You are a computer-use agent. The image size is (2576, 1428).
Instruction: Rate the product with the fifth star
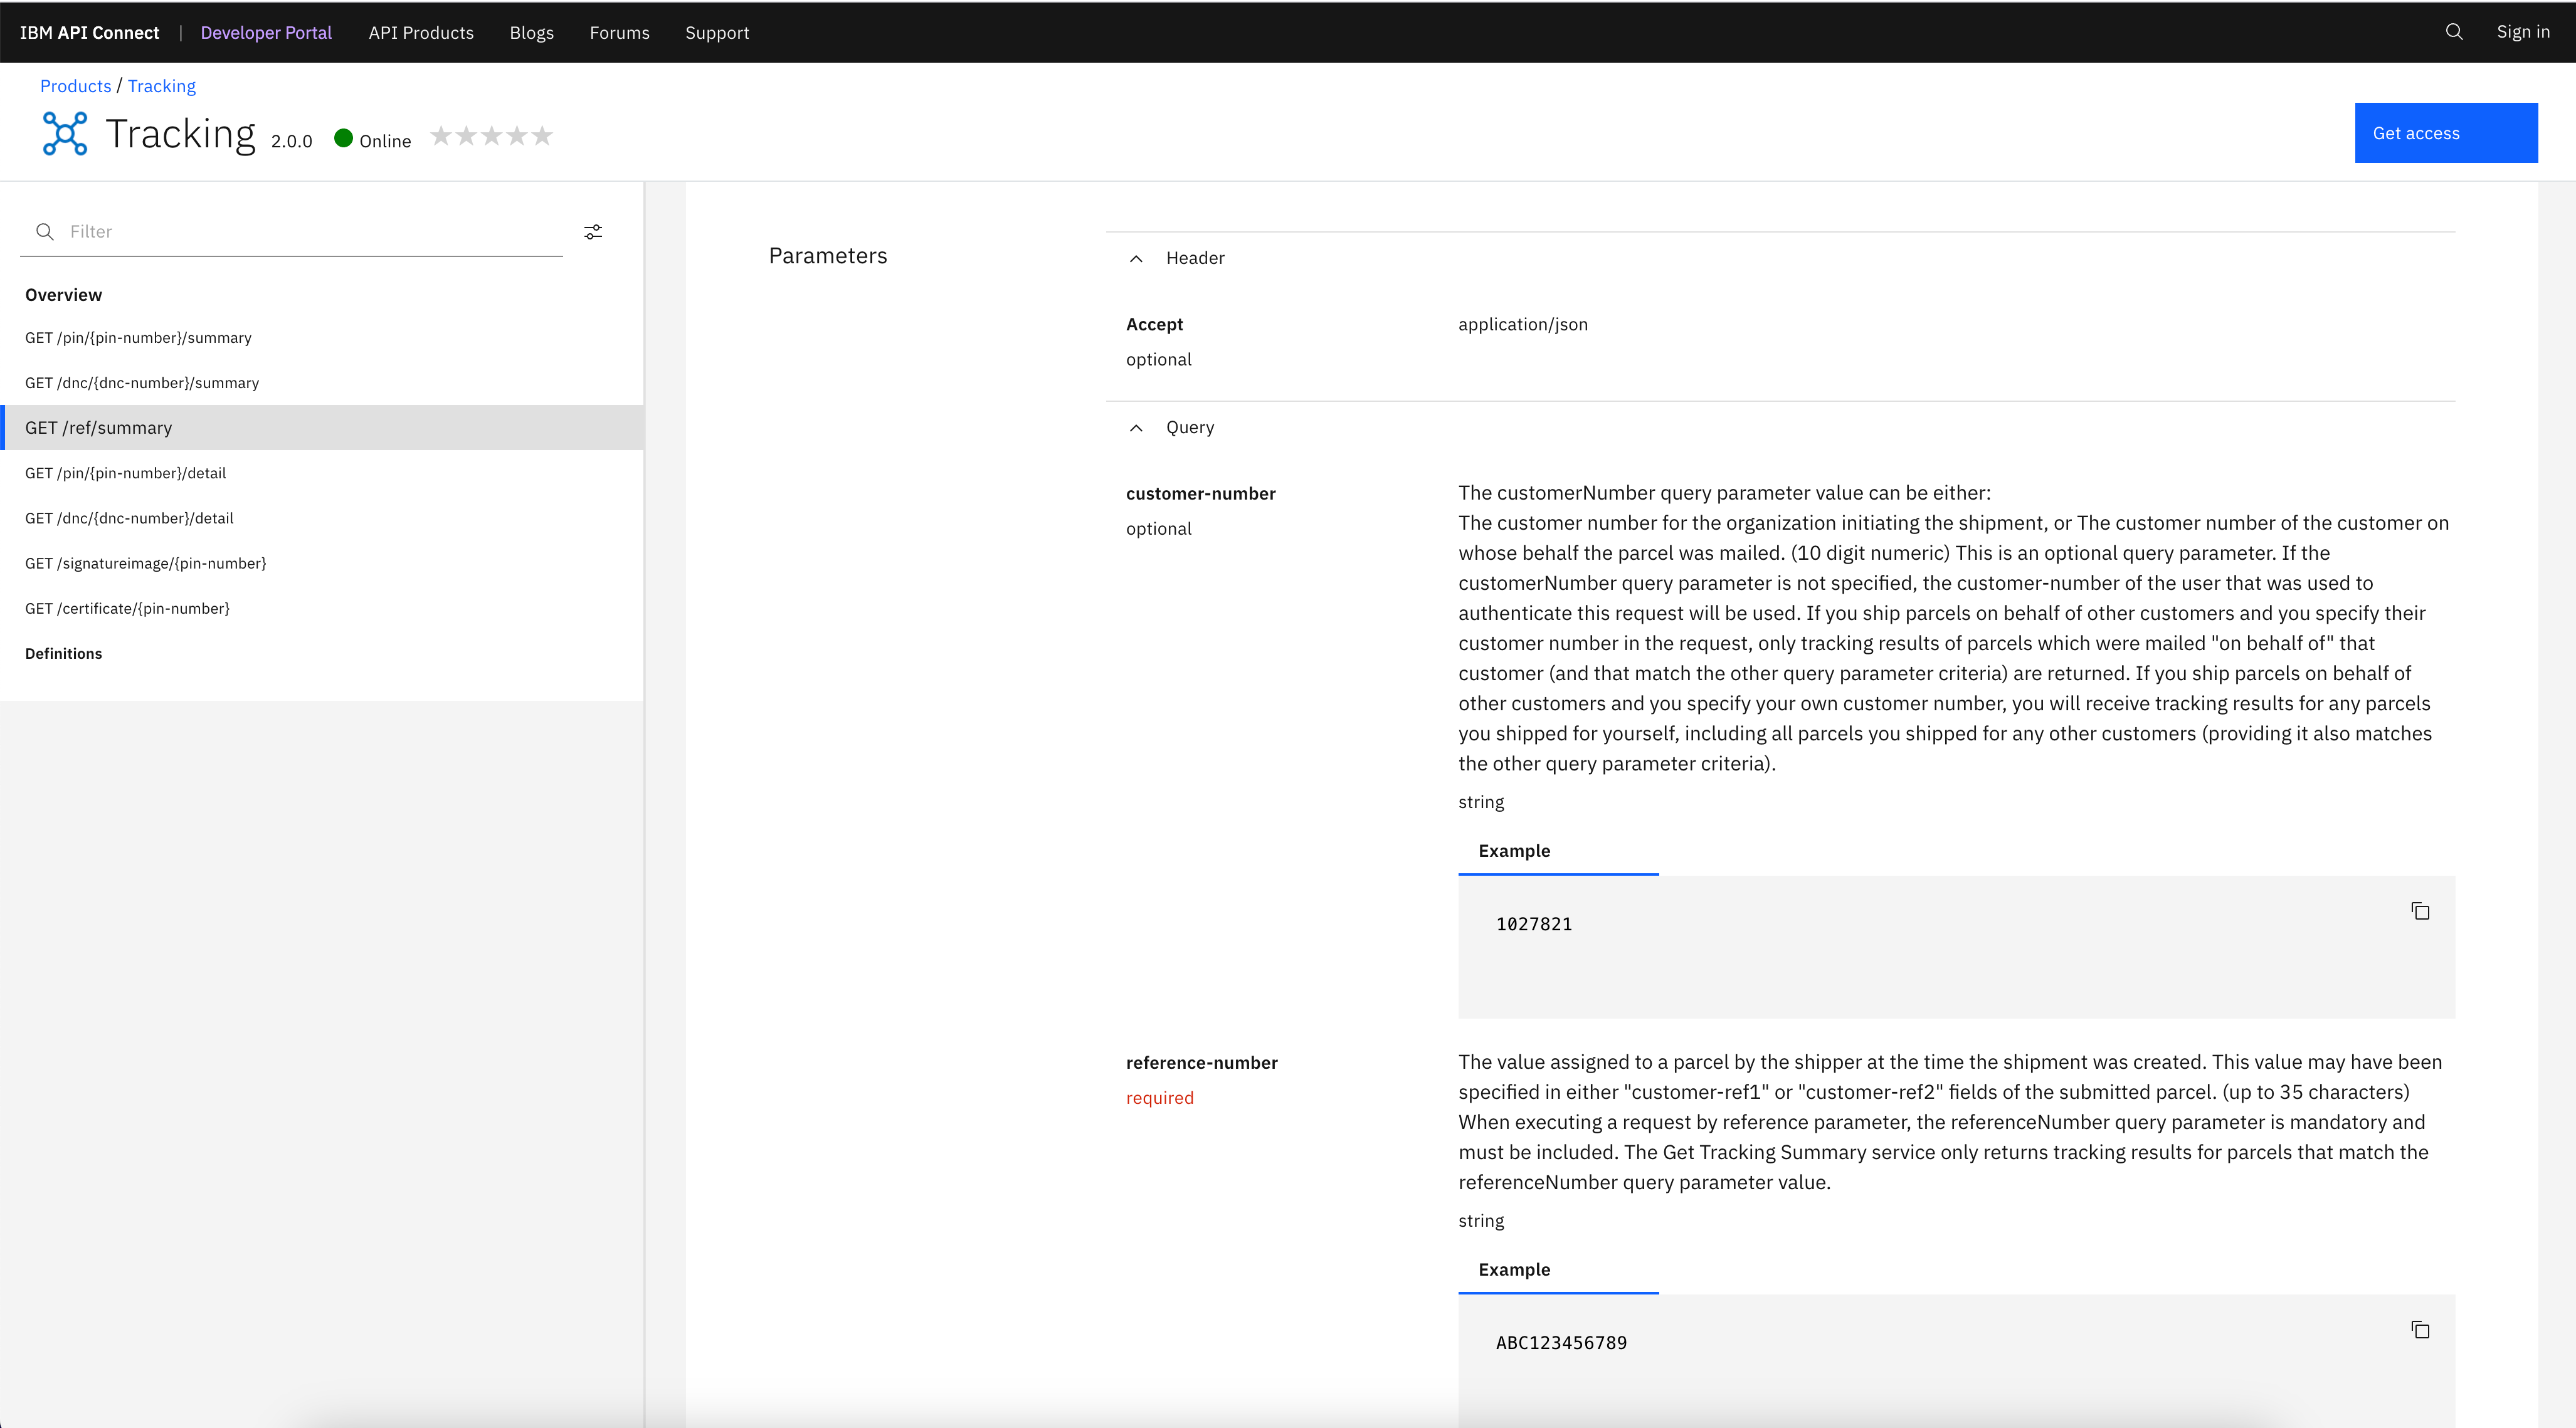542,136
